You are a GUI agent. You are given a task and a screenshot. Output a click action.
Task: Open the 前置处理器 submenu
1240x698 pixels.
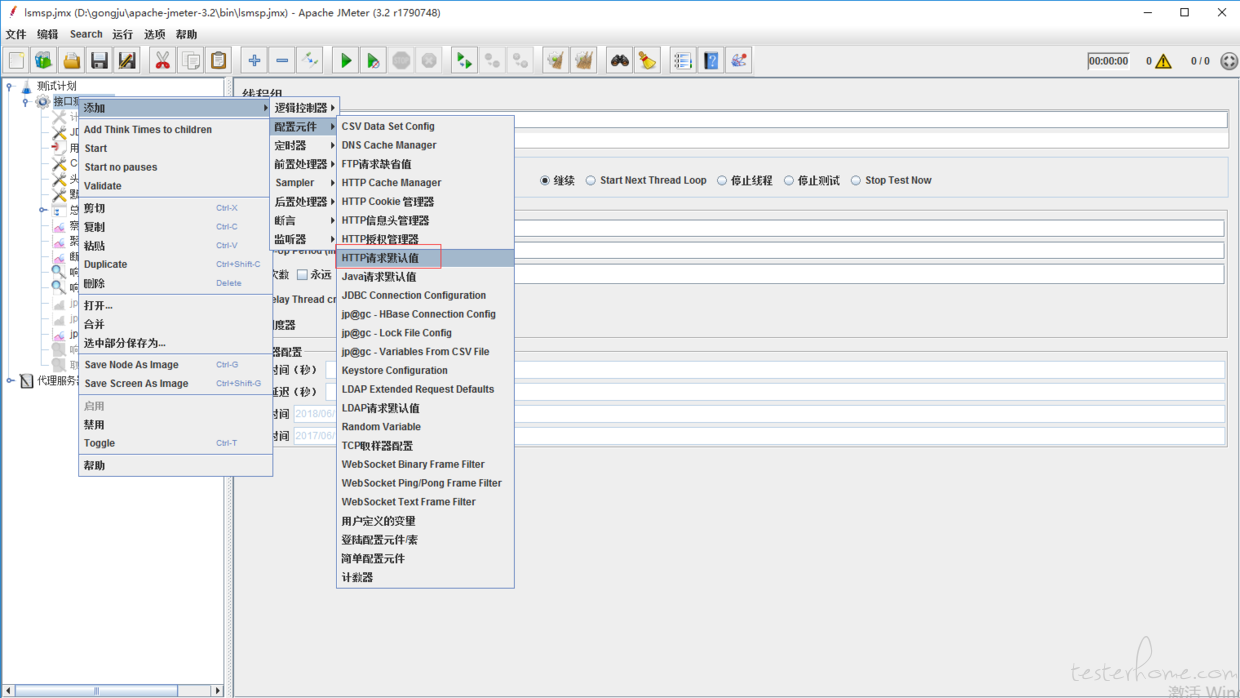point(305,164)
